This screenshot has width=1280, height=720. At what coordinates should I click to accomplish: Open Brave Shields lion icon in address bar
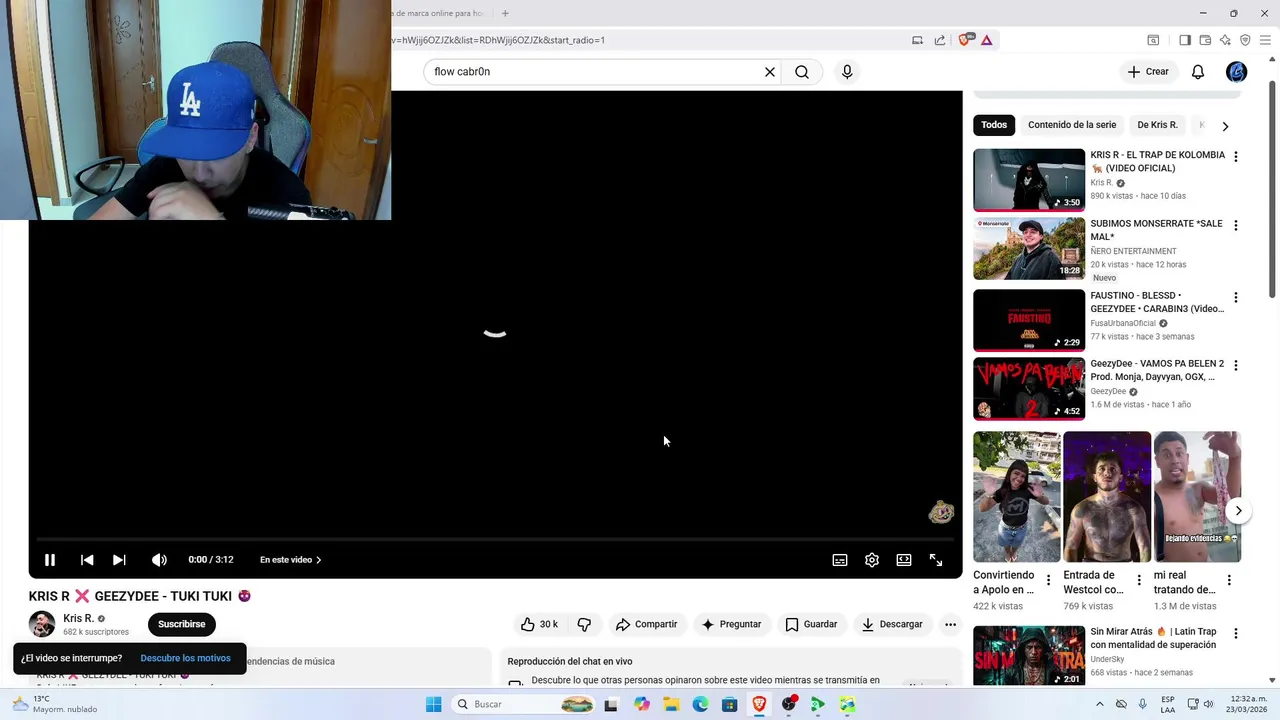coord(965,40)
